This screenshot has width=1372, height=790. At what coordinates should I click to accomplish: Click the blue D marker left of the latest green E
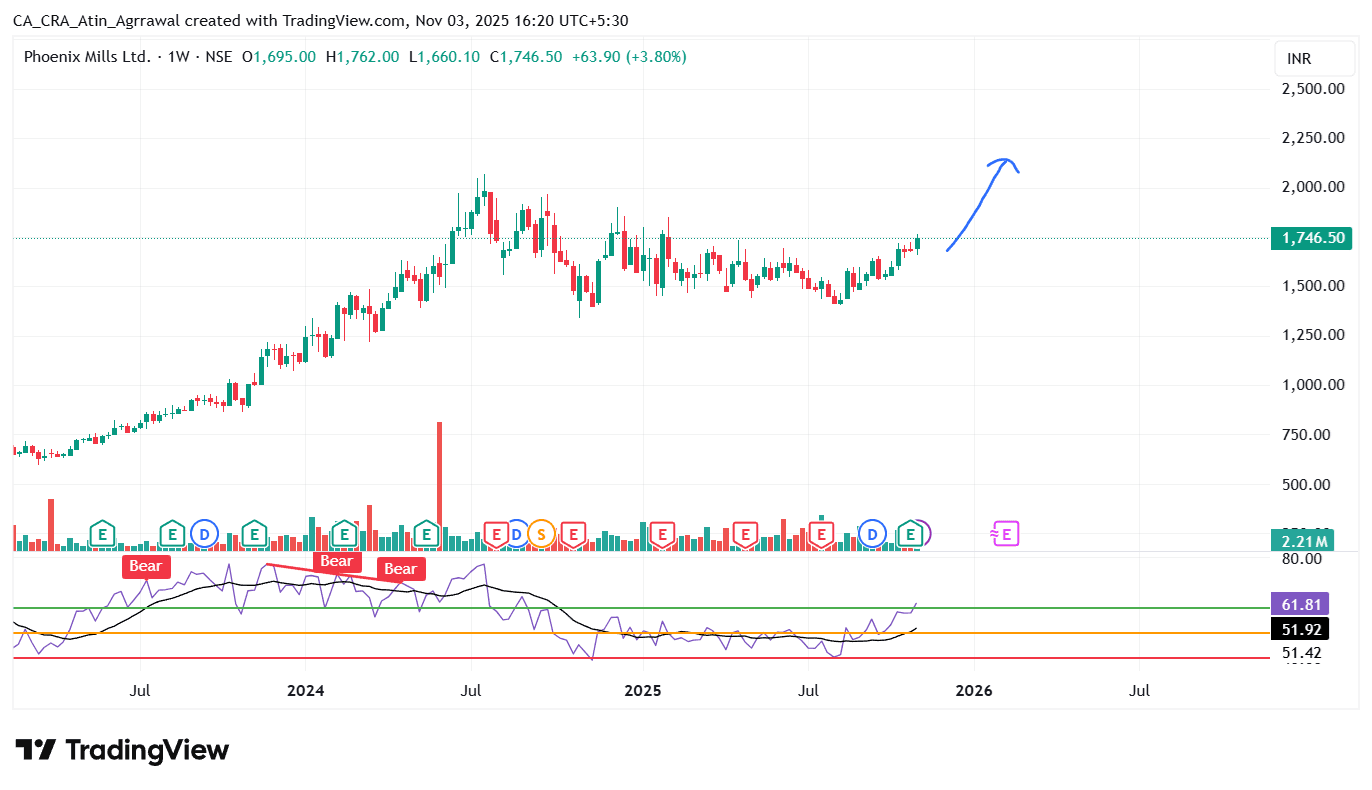coord(872,534)
